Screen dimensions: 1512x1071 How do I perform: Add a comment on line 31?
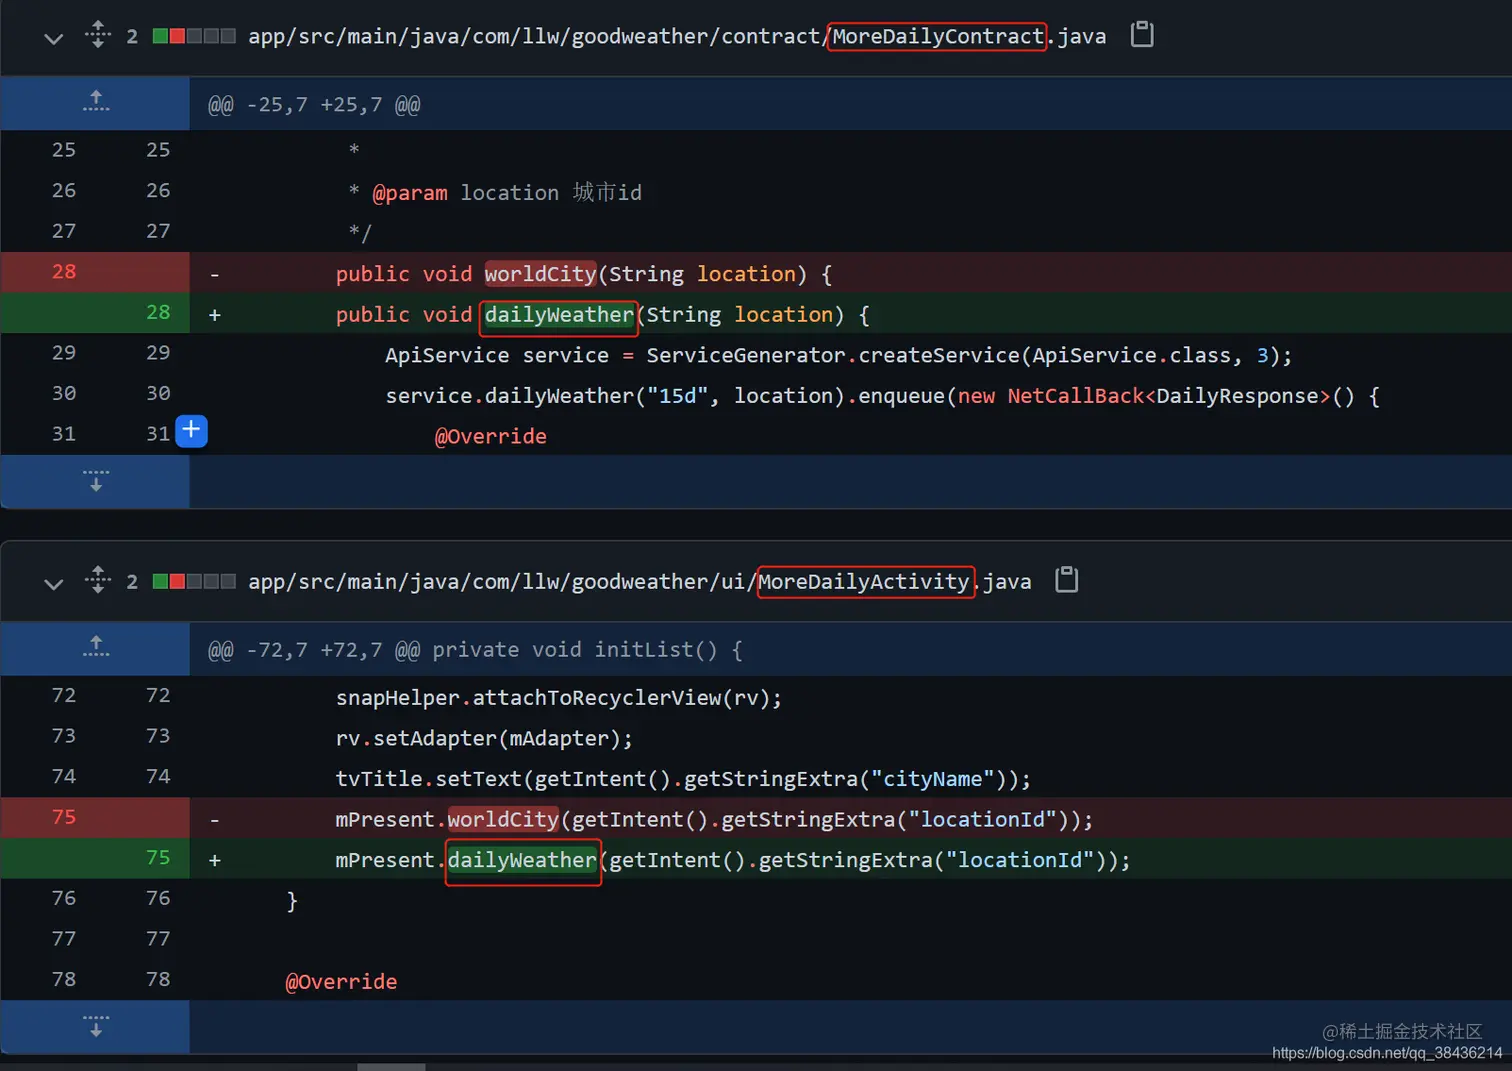click(x=191, y=431)
